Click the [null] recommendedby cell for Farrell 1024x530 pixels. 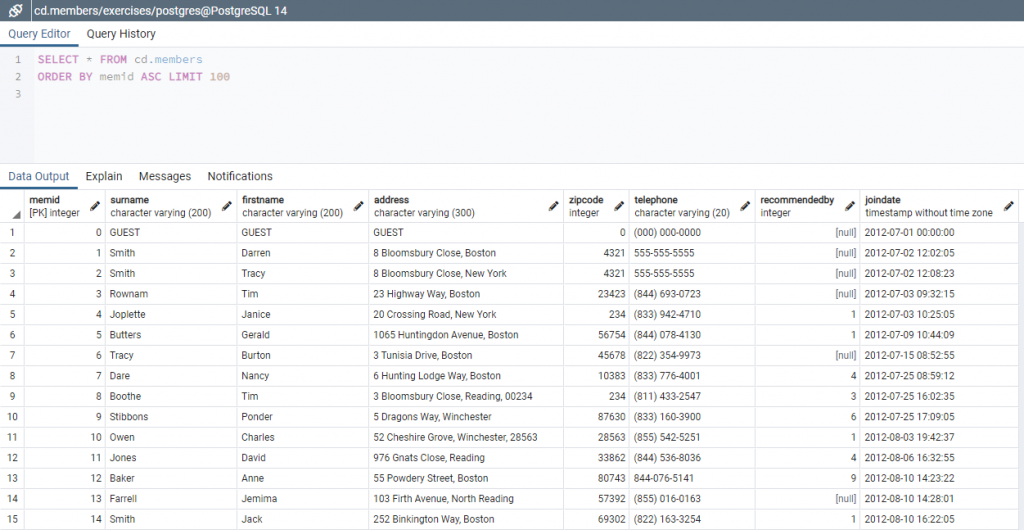[x=808, y=499]
